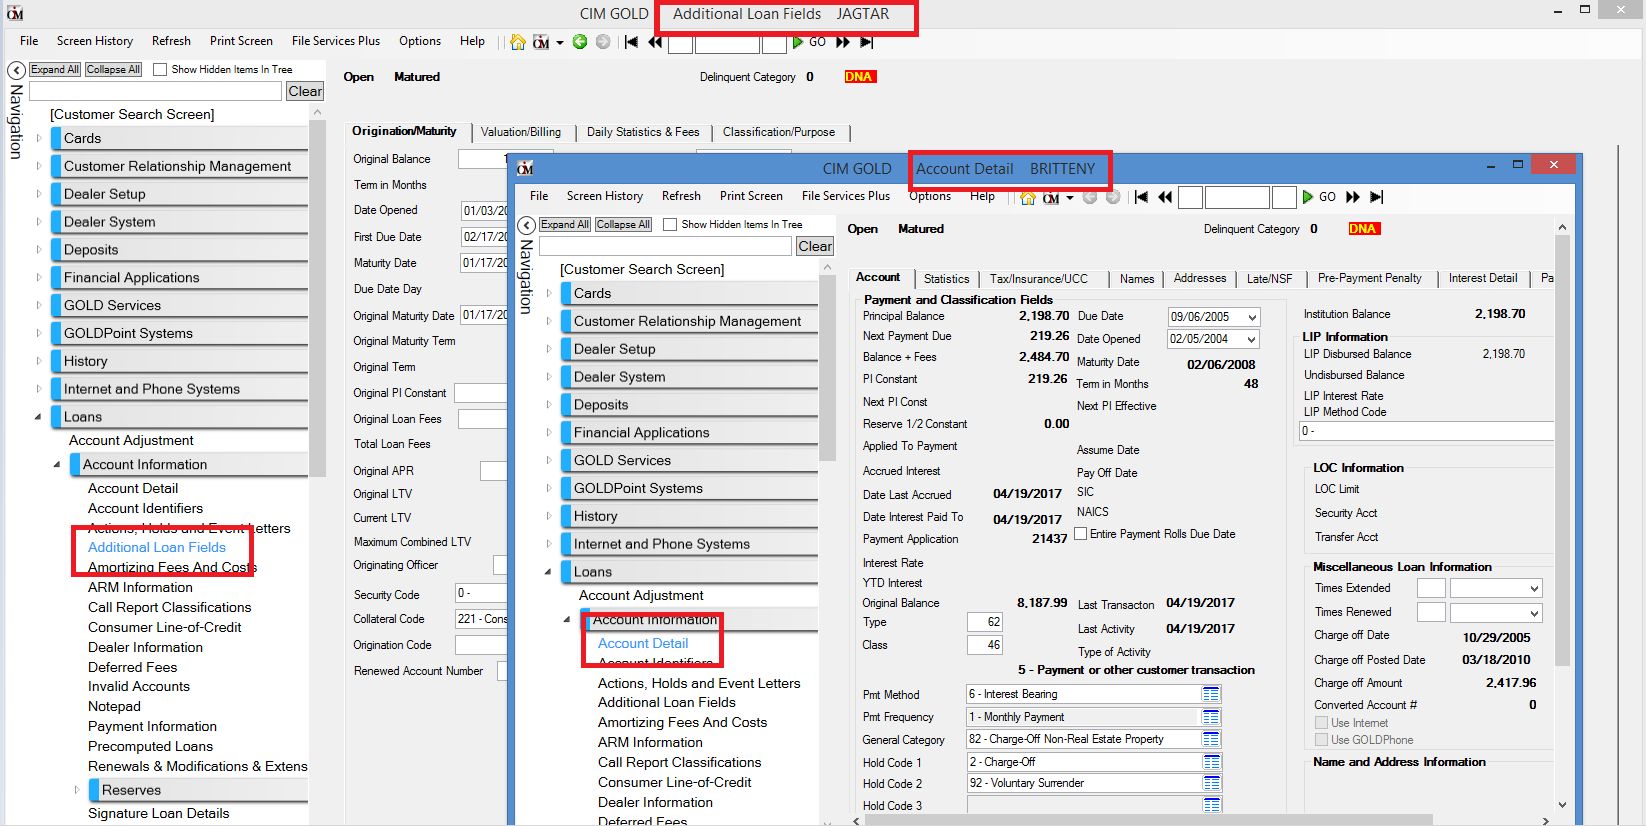Click home icon in Additional Loan Fields toolbar
The image size is (1646, 826).
(x=517, y=42)
